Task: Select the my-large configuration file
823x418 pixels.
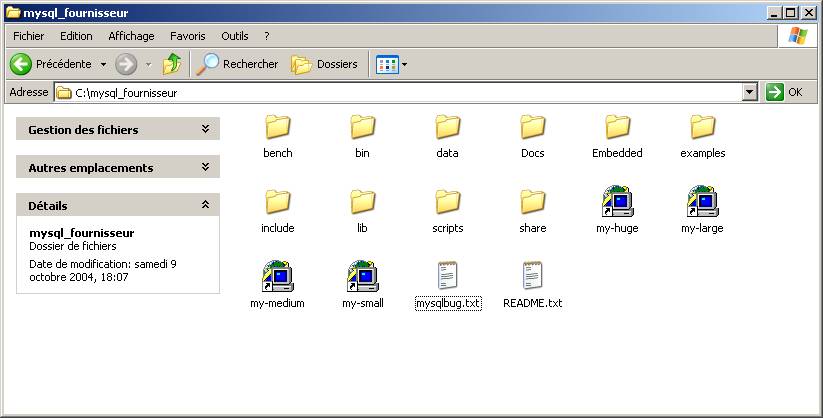Action: [702, 203]
